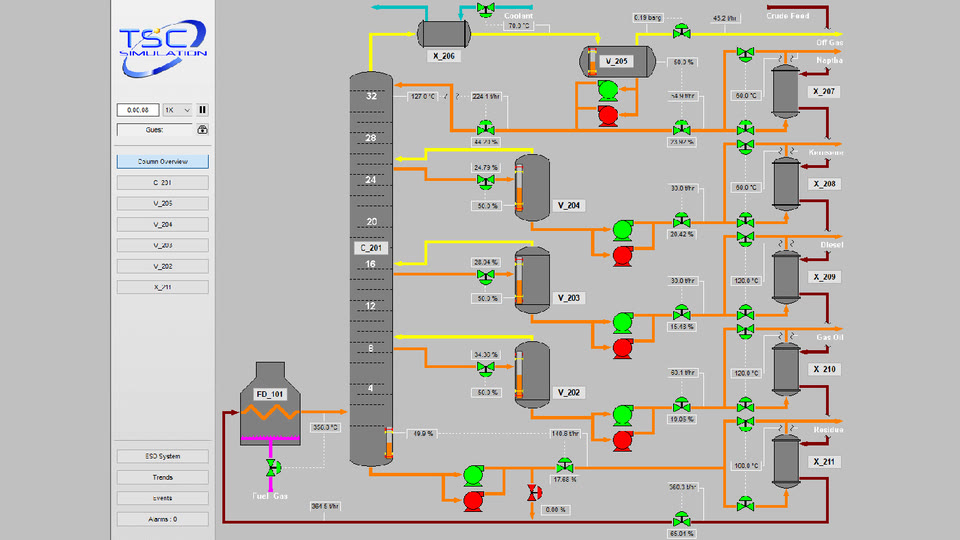Screen dimensions: 960x540
Task: Select the X_211 heat exchanger for Residue
Action: (786, 462)
